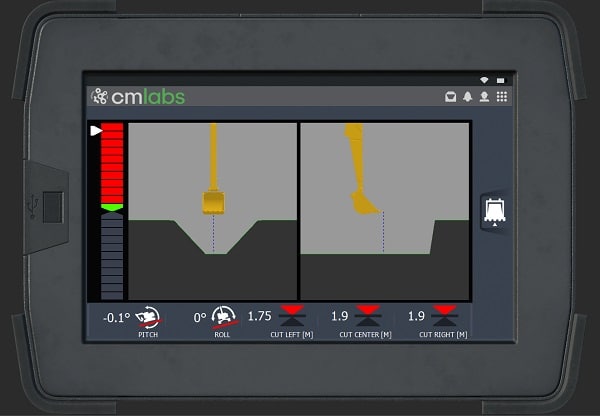This screenshot has width=600, height=416.
Task: Click the red section of the depth bar
Action: 112,163
